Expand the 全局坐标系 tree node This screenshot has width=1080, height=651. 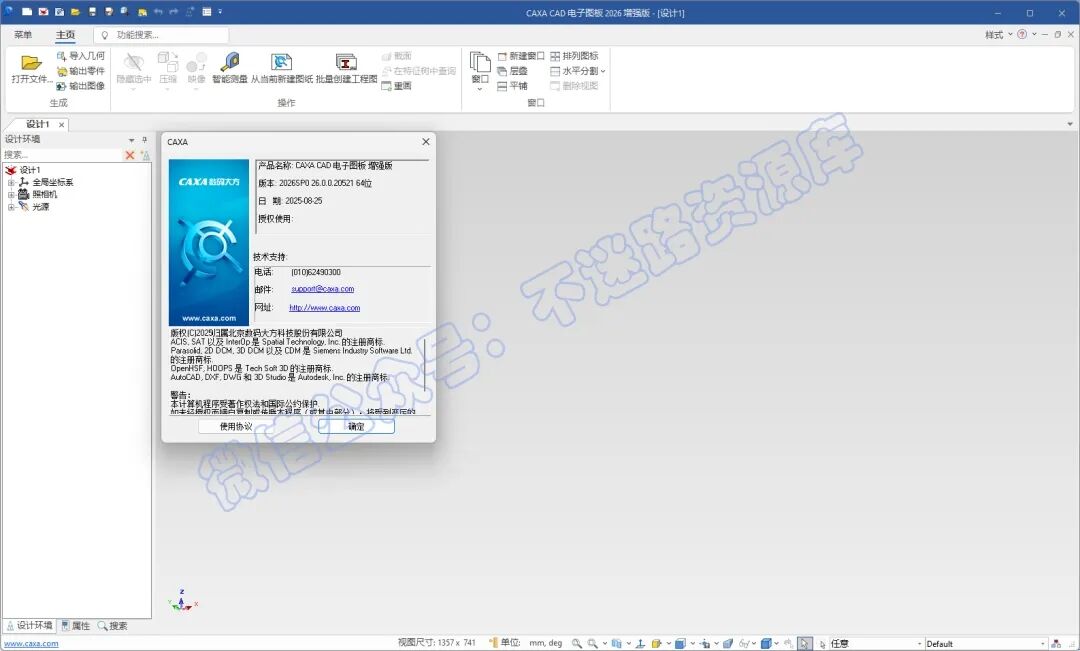pos(10,183)
